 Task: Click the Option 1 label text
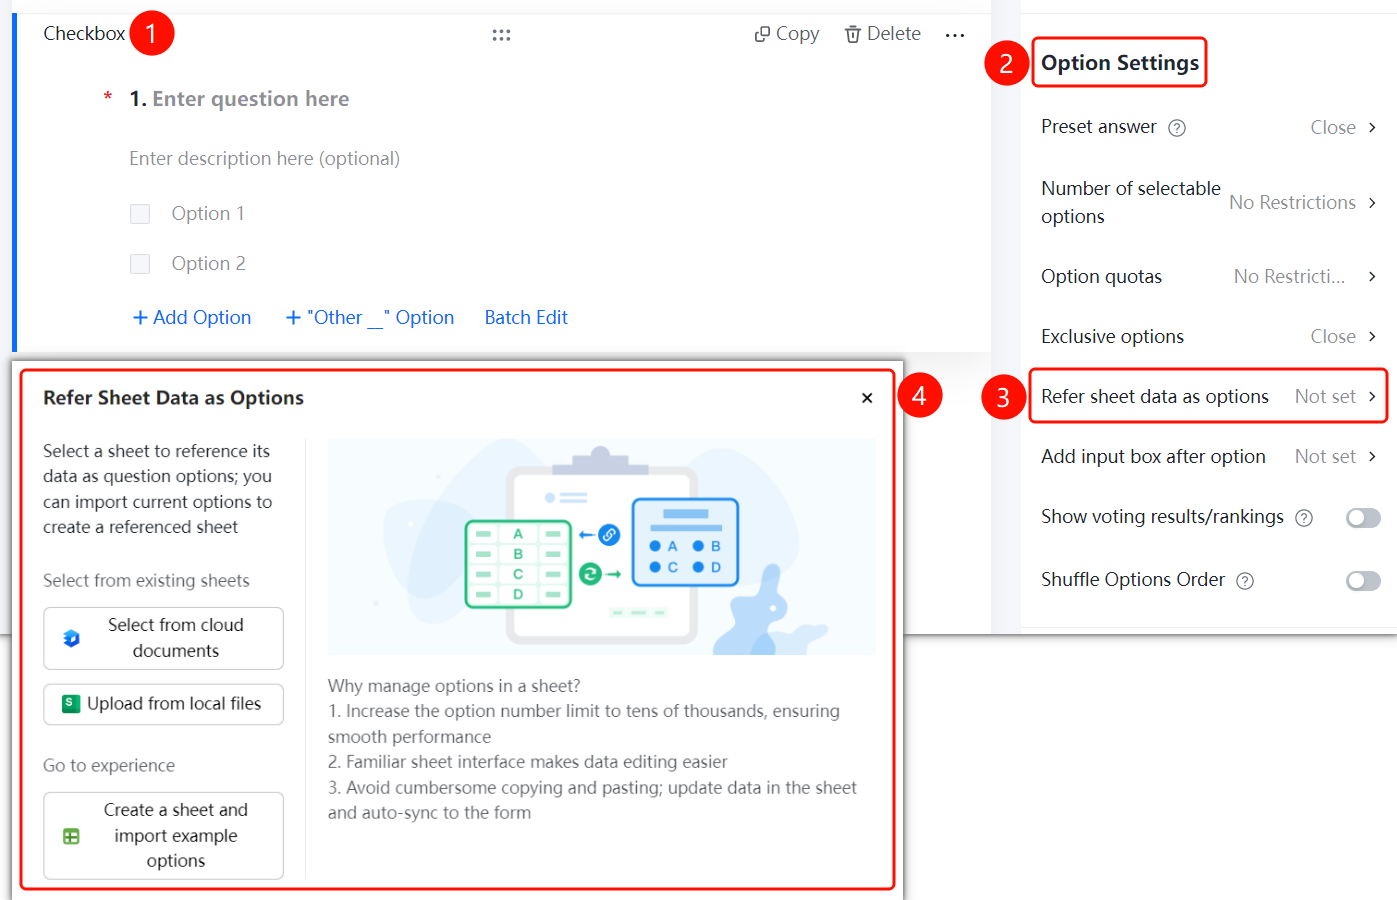(208, 213)
